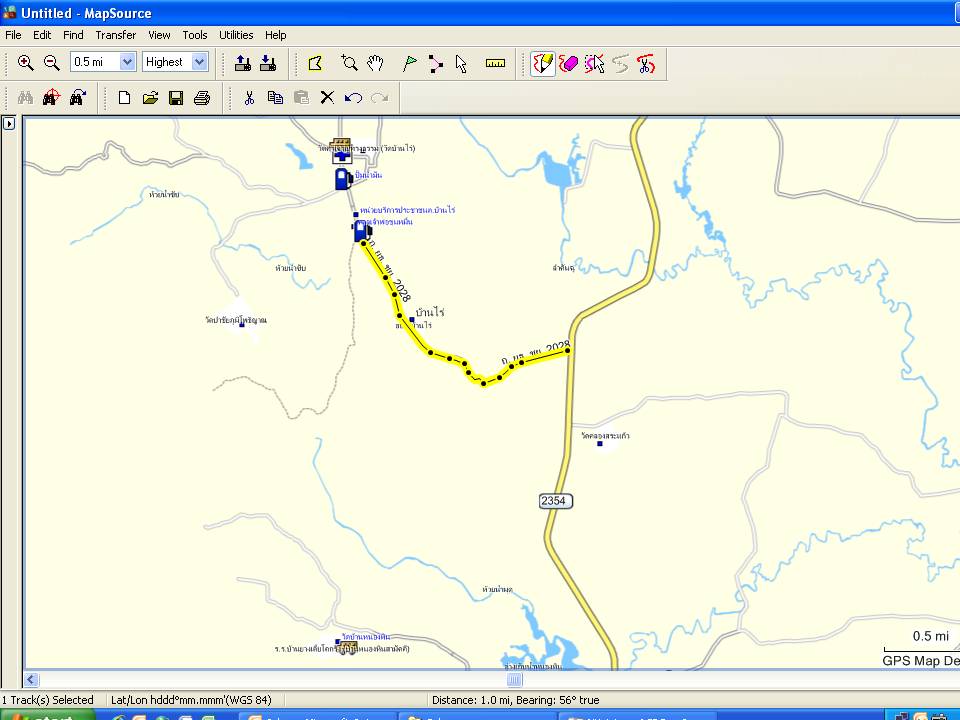Image resolution: width=960 pixels, height=720 pixels.
Task: Click highway 2354 label on the map
Action: (x=556, y=500)
